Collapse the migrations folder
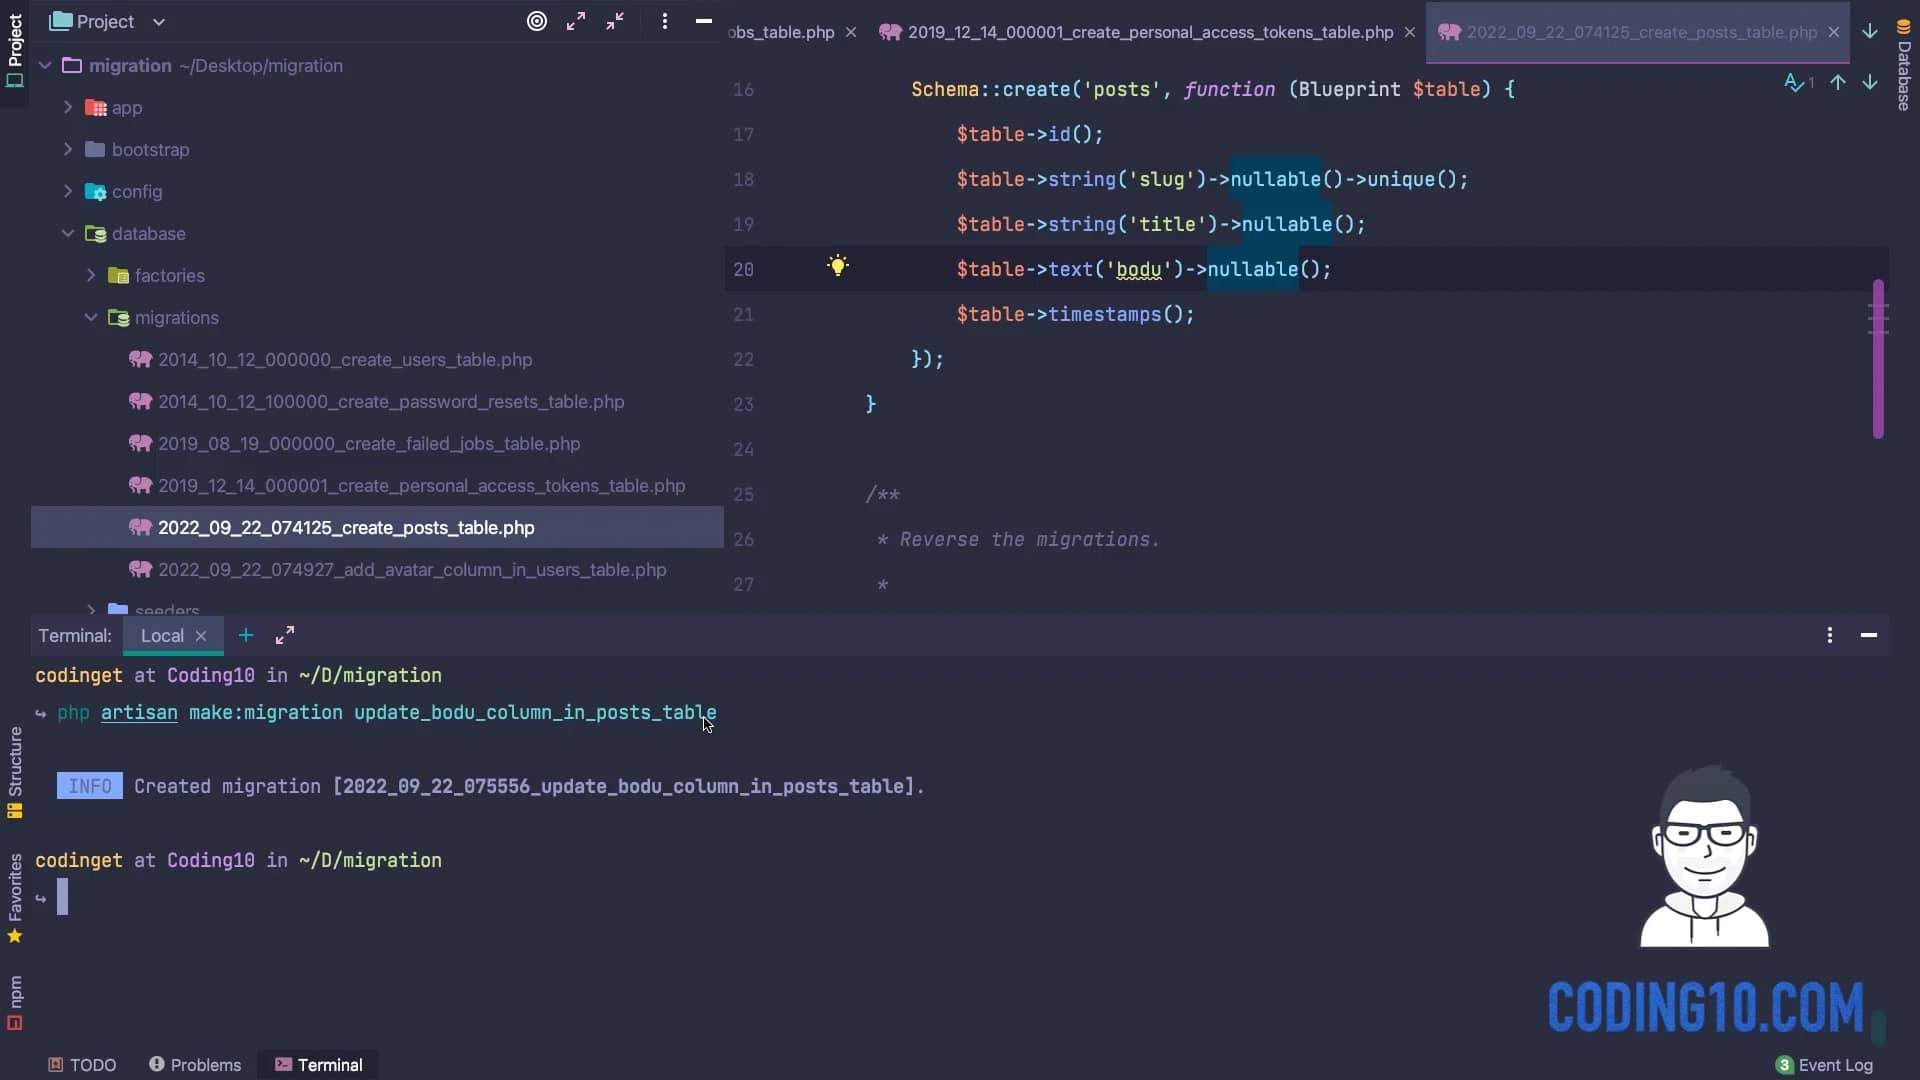1920x1080 pixels. [x=91, y=317]
